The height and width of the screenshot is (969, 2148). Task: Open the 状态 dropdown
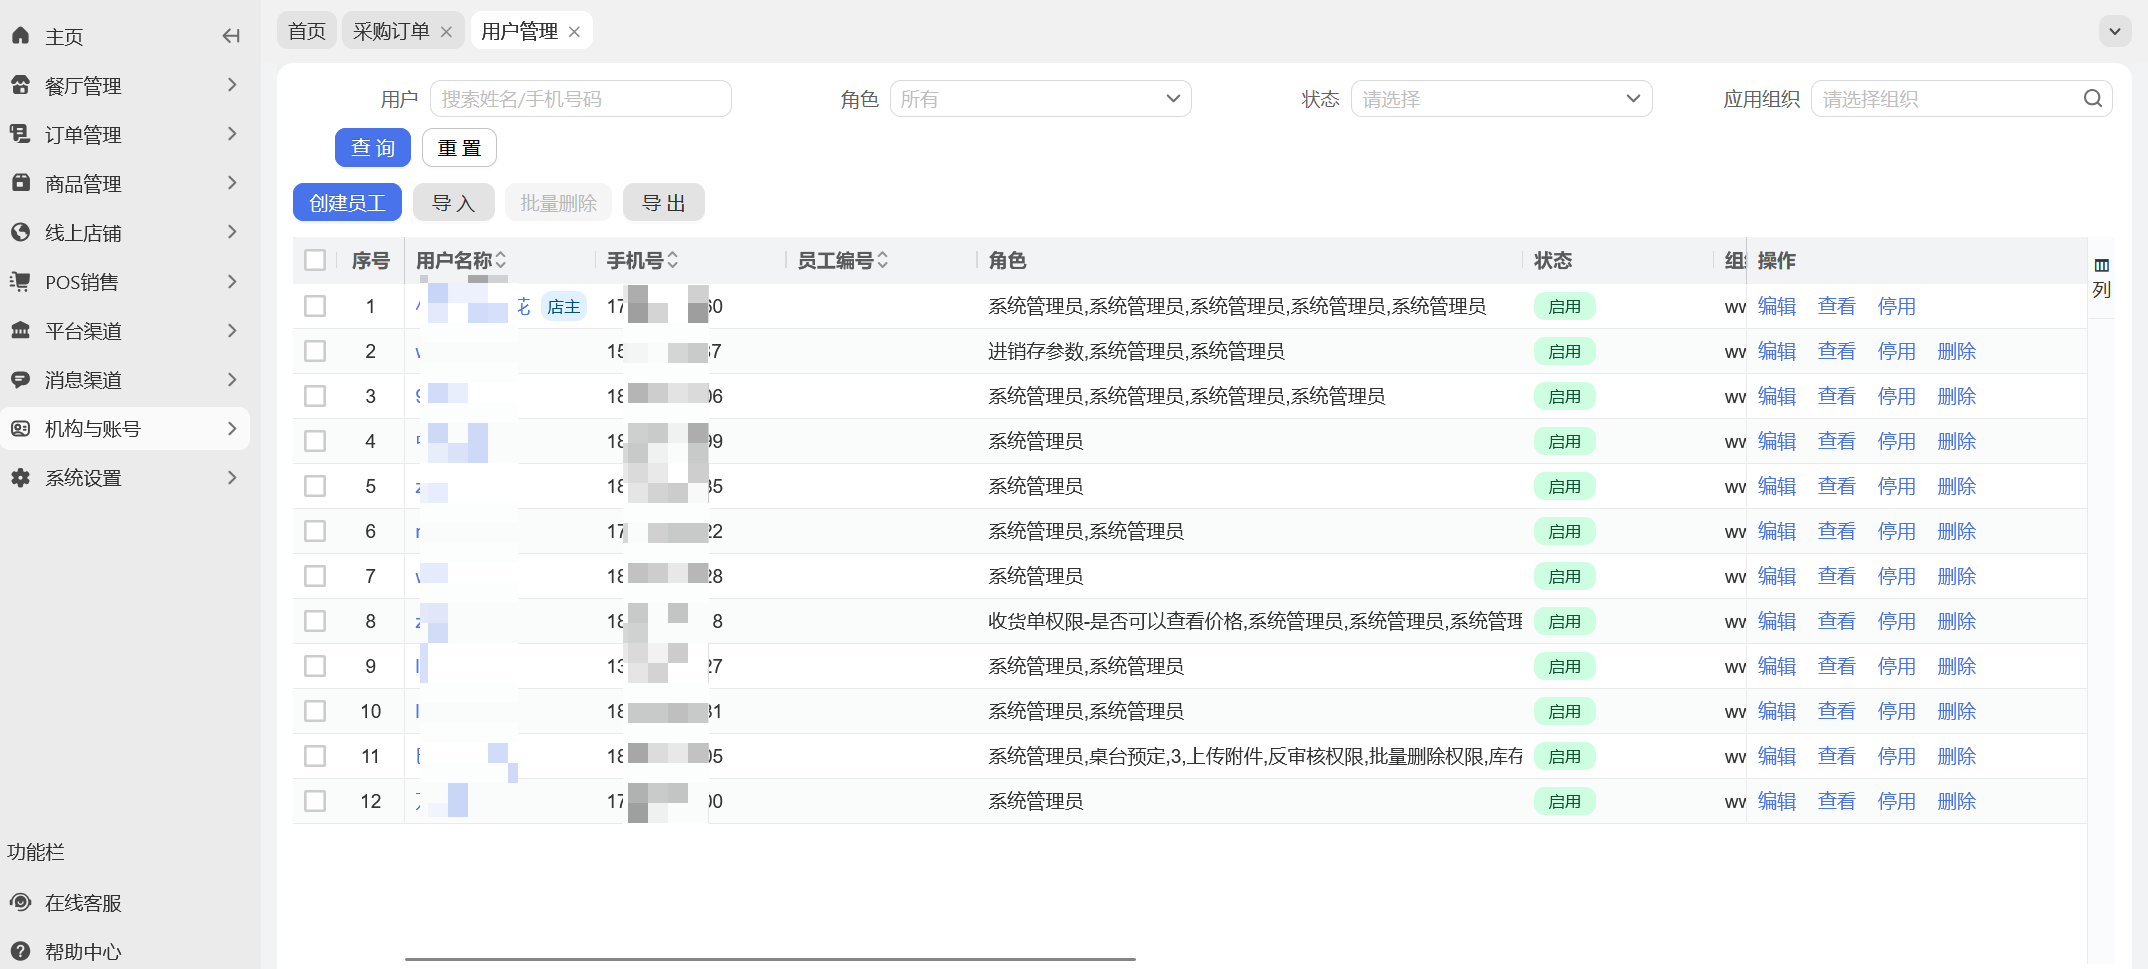pyautogui.click(x=1501, y=98)
